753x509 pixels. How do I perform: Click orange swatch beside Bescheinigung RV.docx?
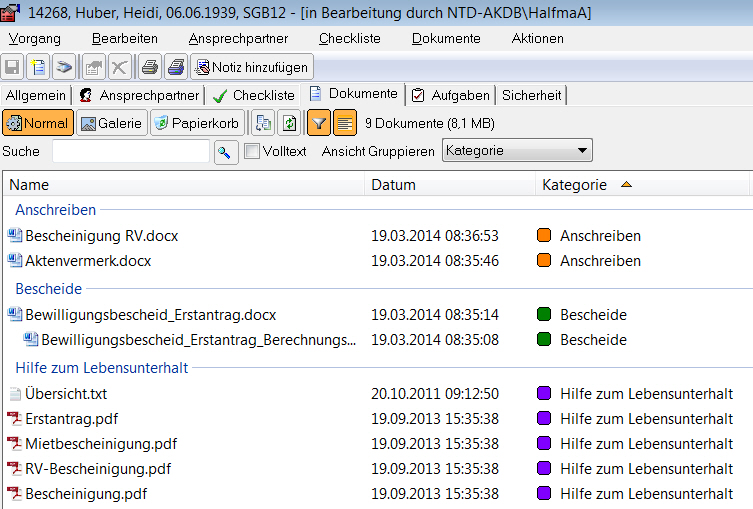pos(544,236)
